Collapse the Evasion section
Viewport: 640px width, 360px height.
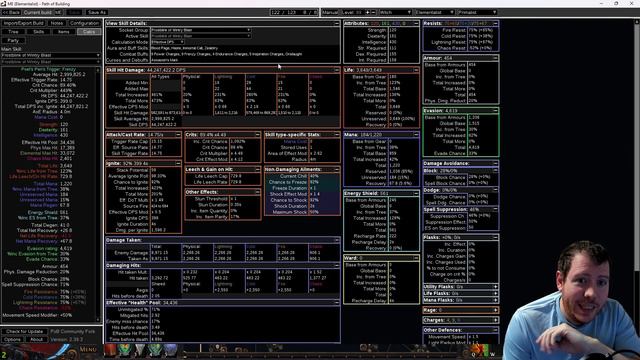coord(495,111)
